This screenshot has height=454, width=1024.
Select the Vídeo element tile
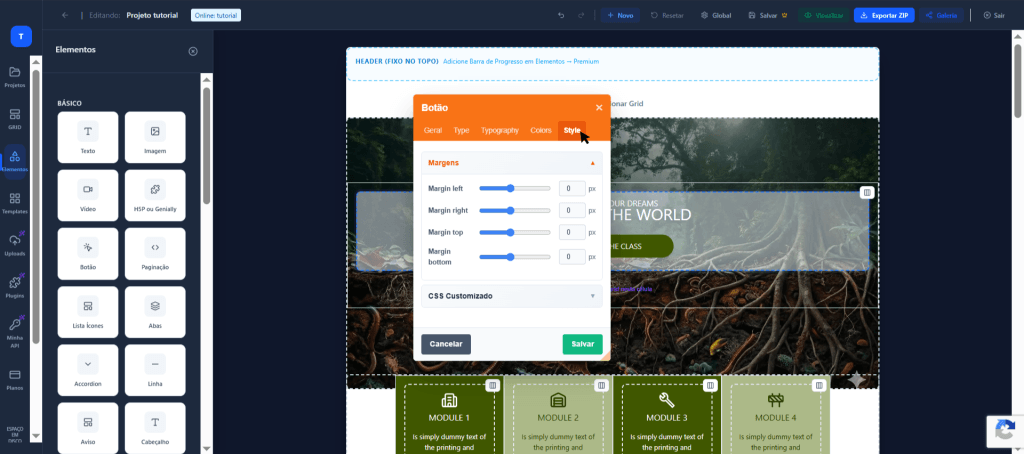click(88, 194)
